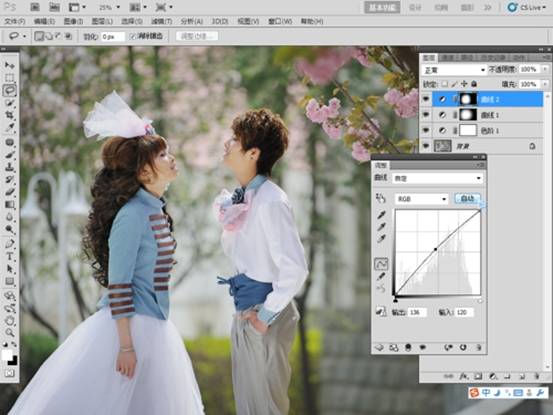Select the Rectangle shape tool

(10, 281)
